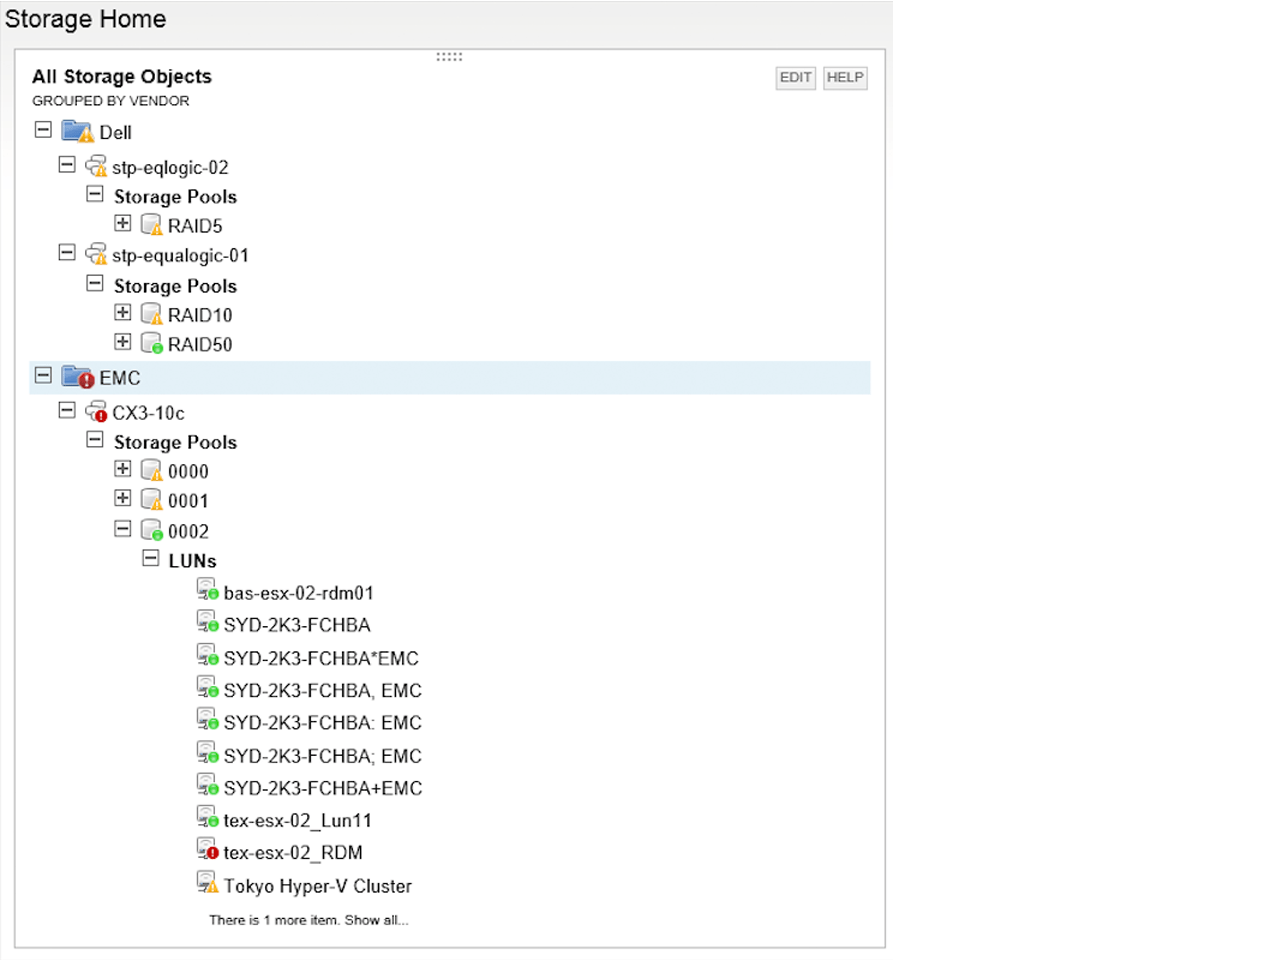Click the RAID50 pool status icon
Viewport: 1280px width, 960px height.
point(152,344)
